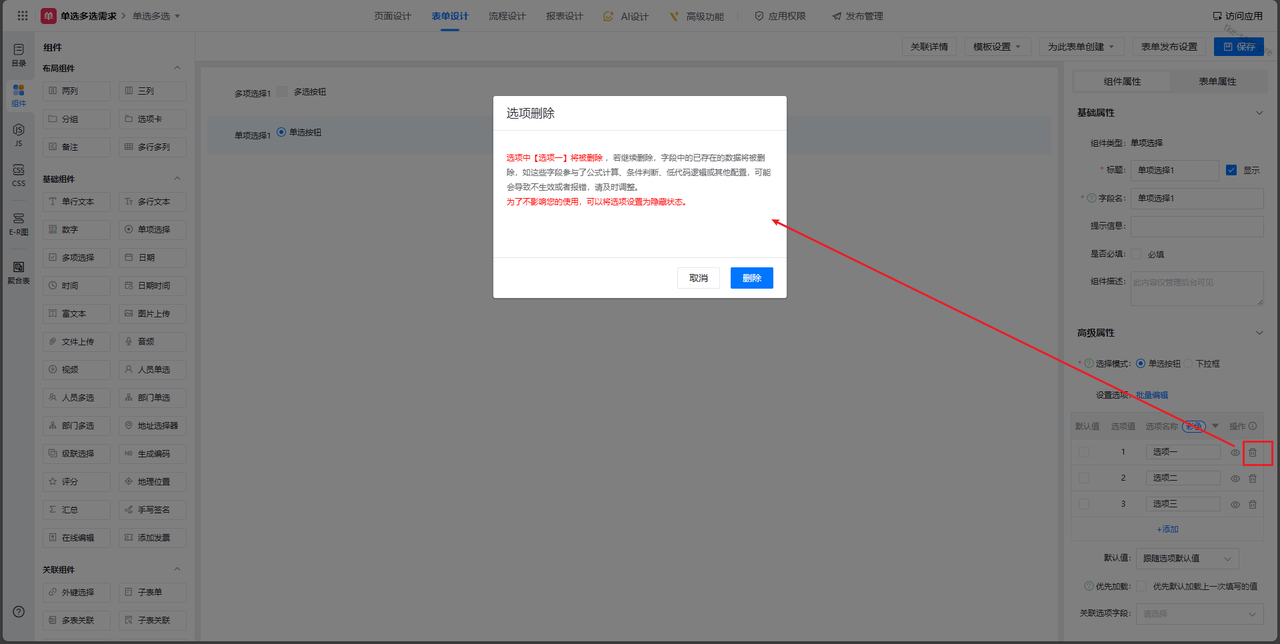The height and width of the screenshot is (644, 1280).
Task: Click the 删除 button in the dialog
Action: point(751,278)
